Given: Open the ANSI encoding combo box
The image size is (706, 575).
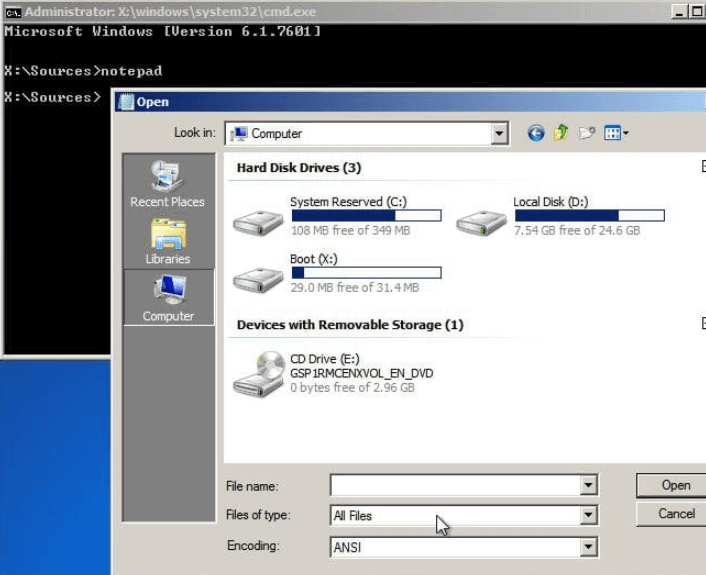Looking at the screenshot, I should pos(464,547).
